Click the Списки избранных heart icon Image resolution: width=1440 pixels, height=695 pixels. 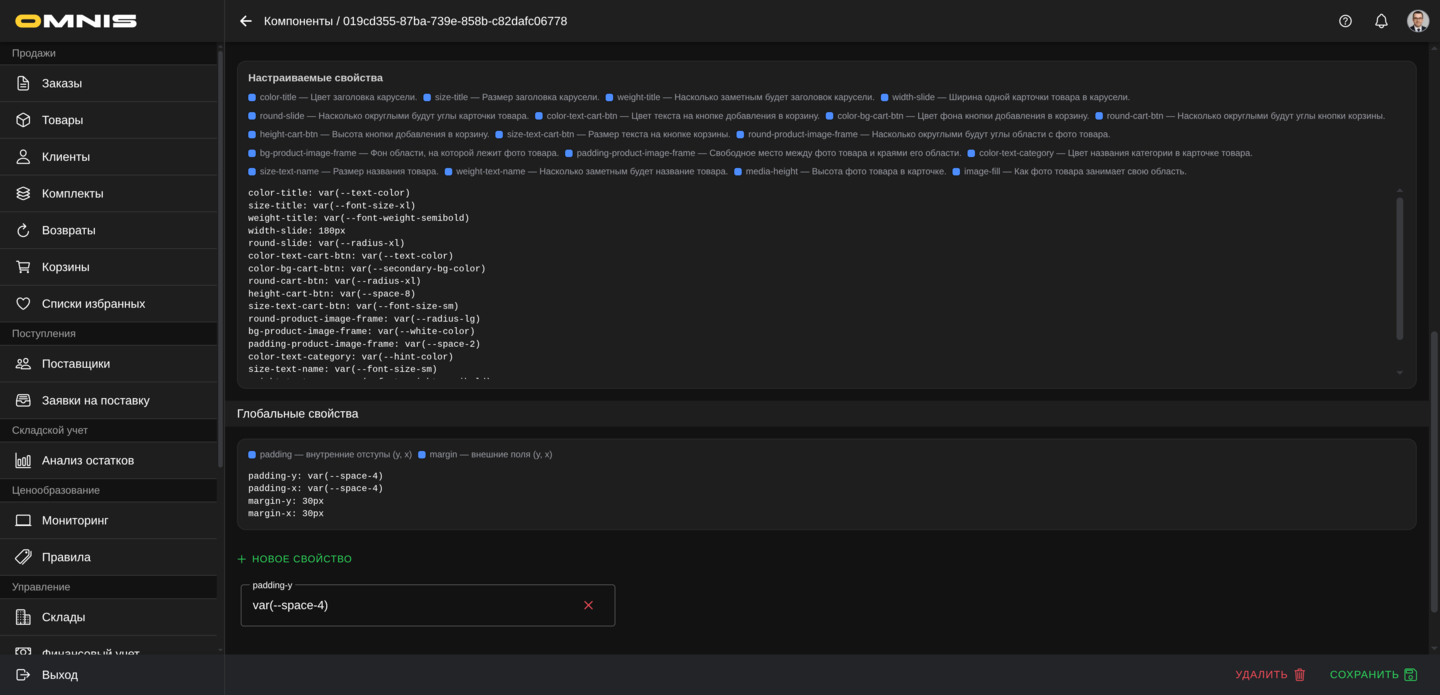[x=23, y=304]
